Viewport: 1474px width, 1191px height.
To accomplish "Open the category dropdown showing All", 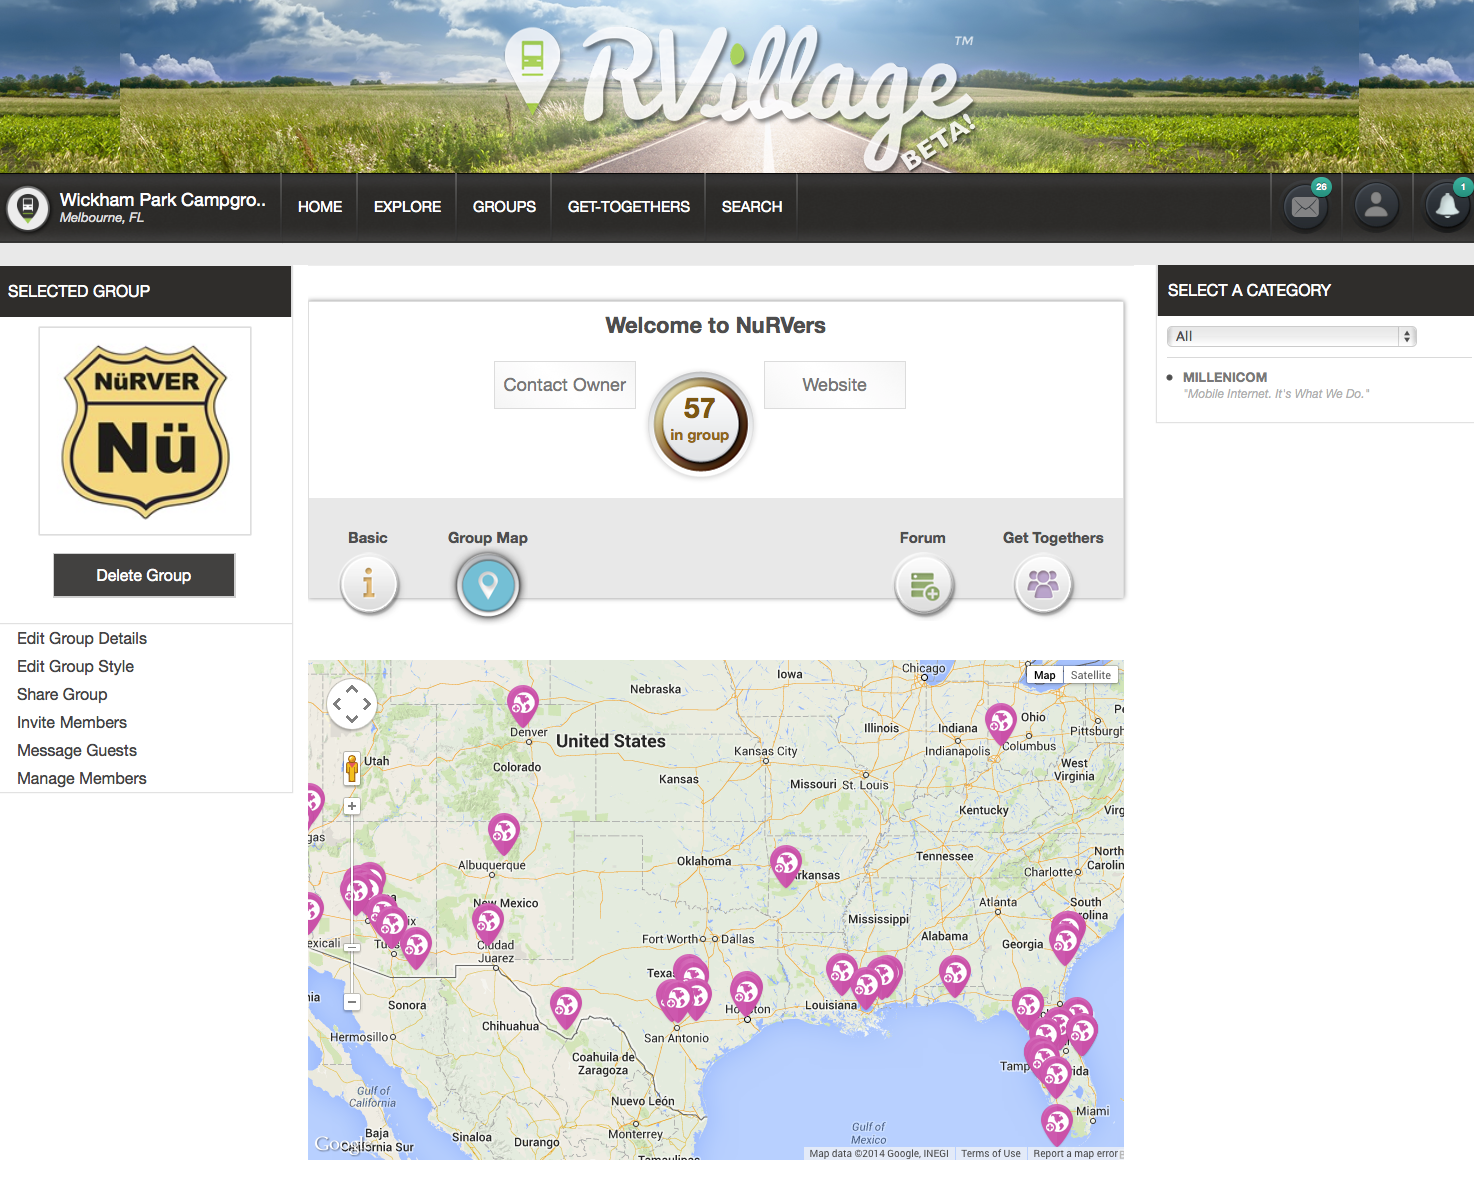I will 1291,336.
